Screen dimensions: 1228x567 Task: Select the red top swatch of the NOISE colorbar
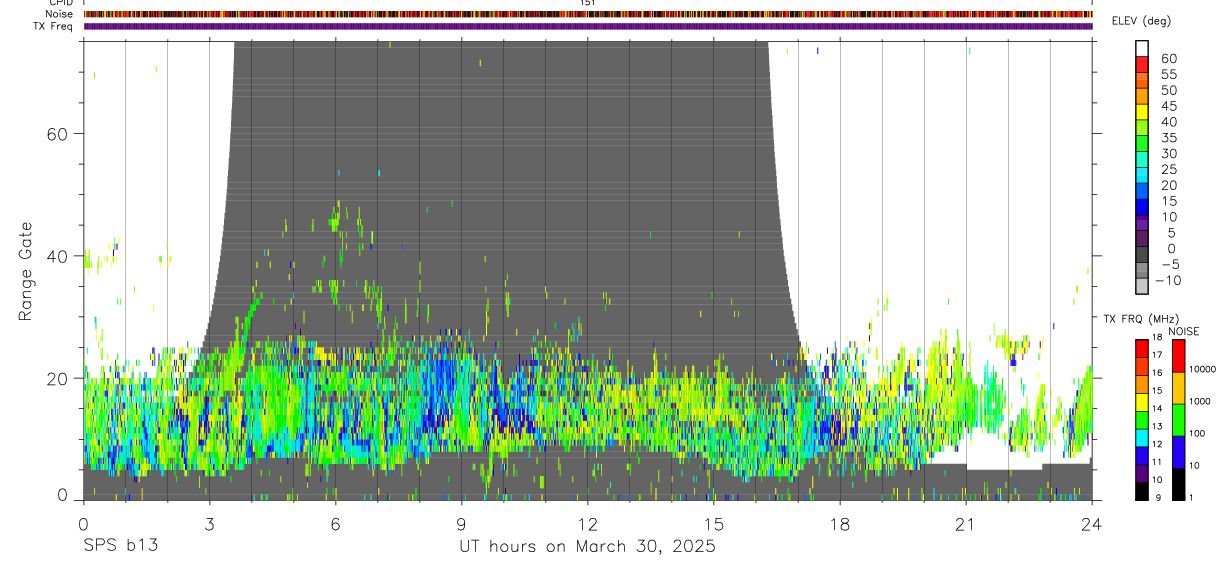pos(1178,355)
